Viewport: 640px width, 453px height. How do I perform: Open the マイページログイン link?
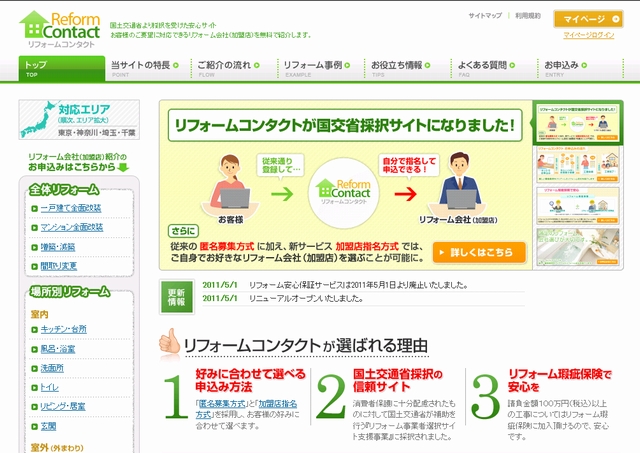coord(588,35)
